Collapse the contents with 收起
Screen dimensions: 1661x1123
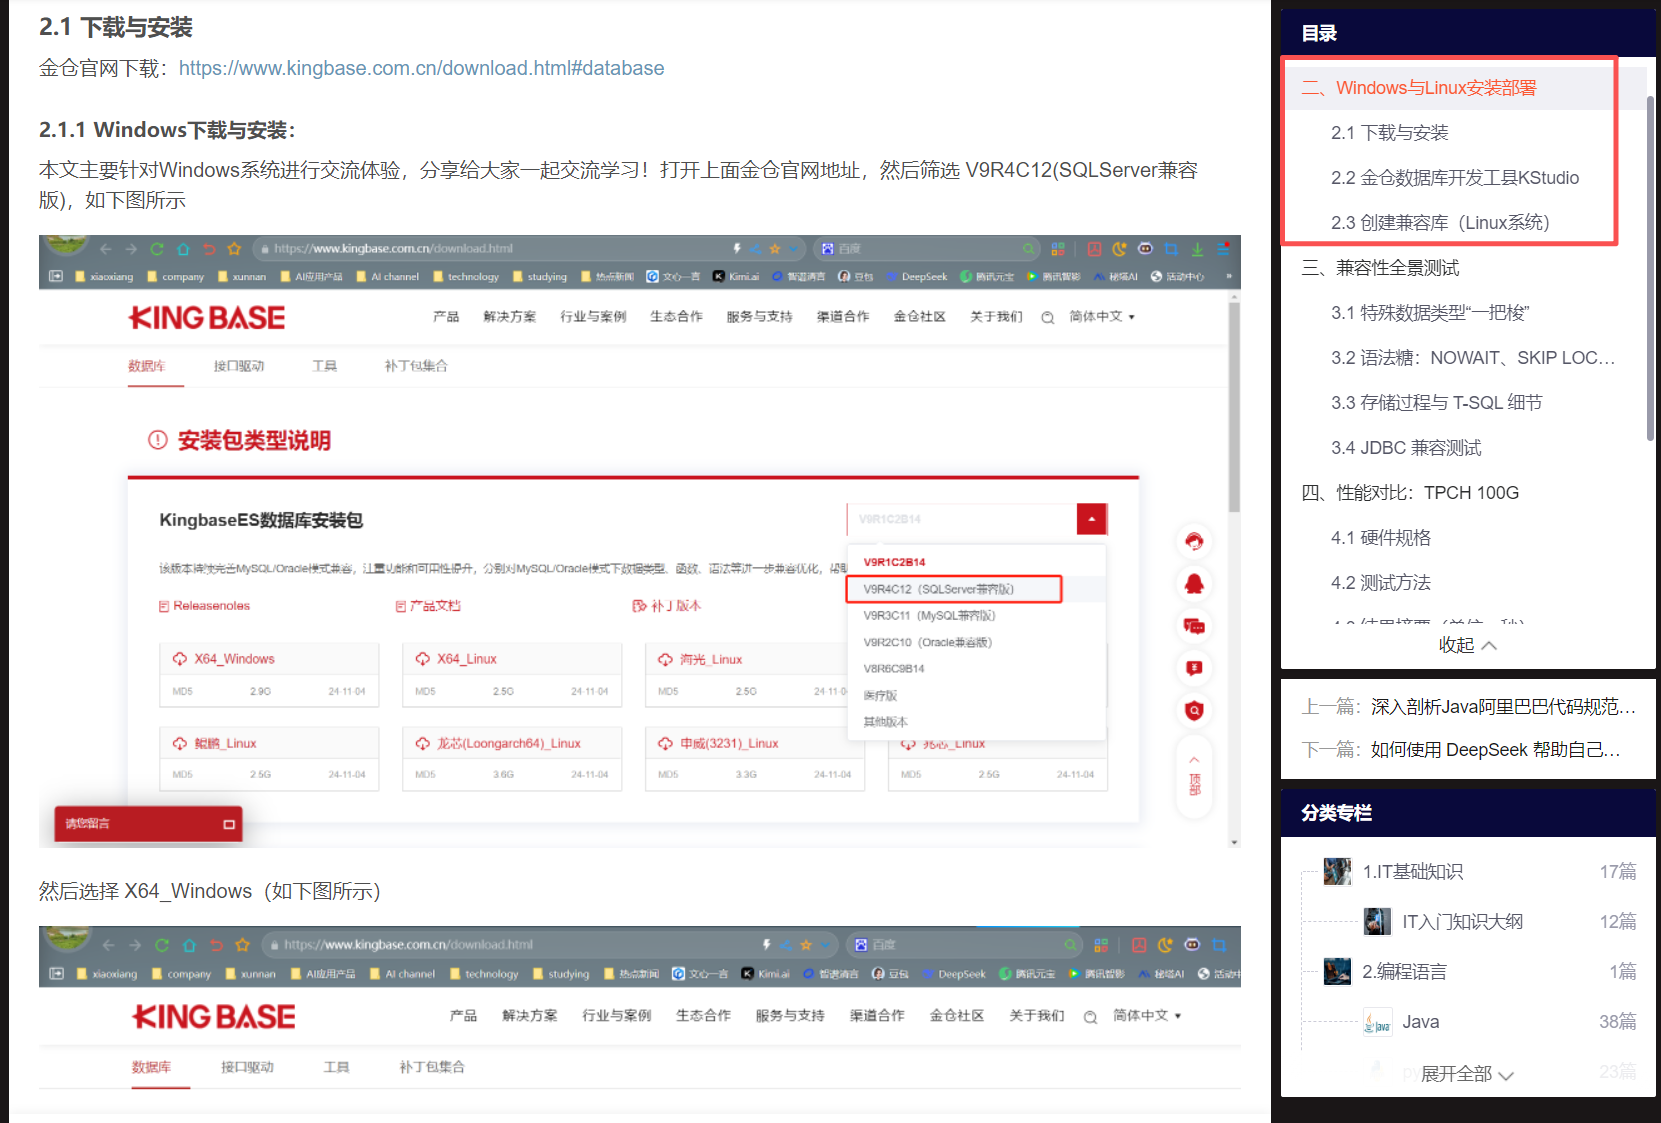[1467, 645]
